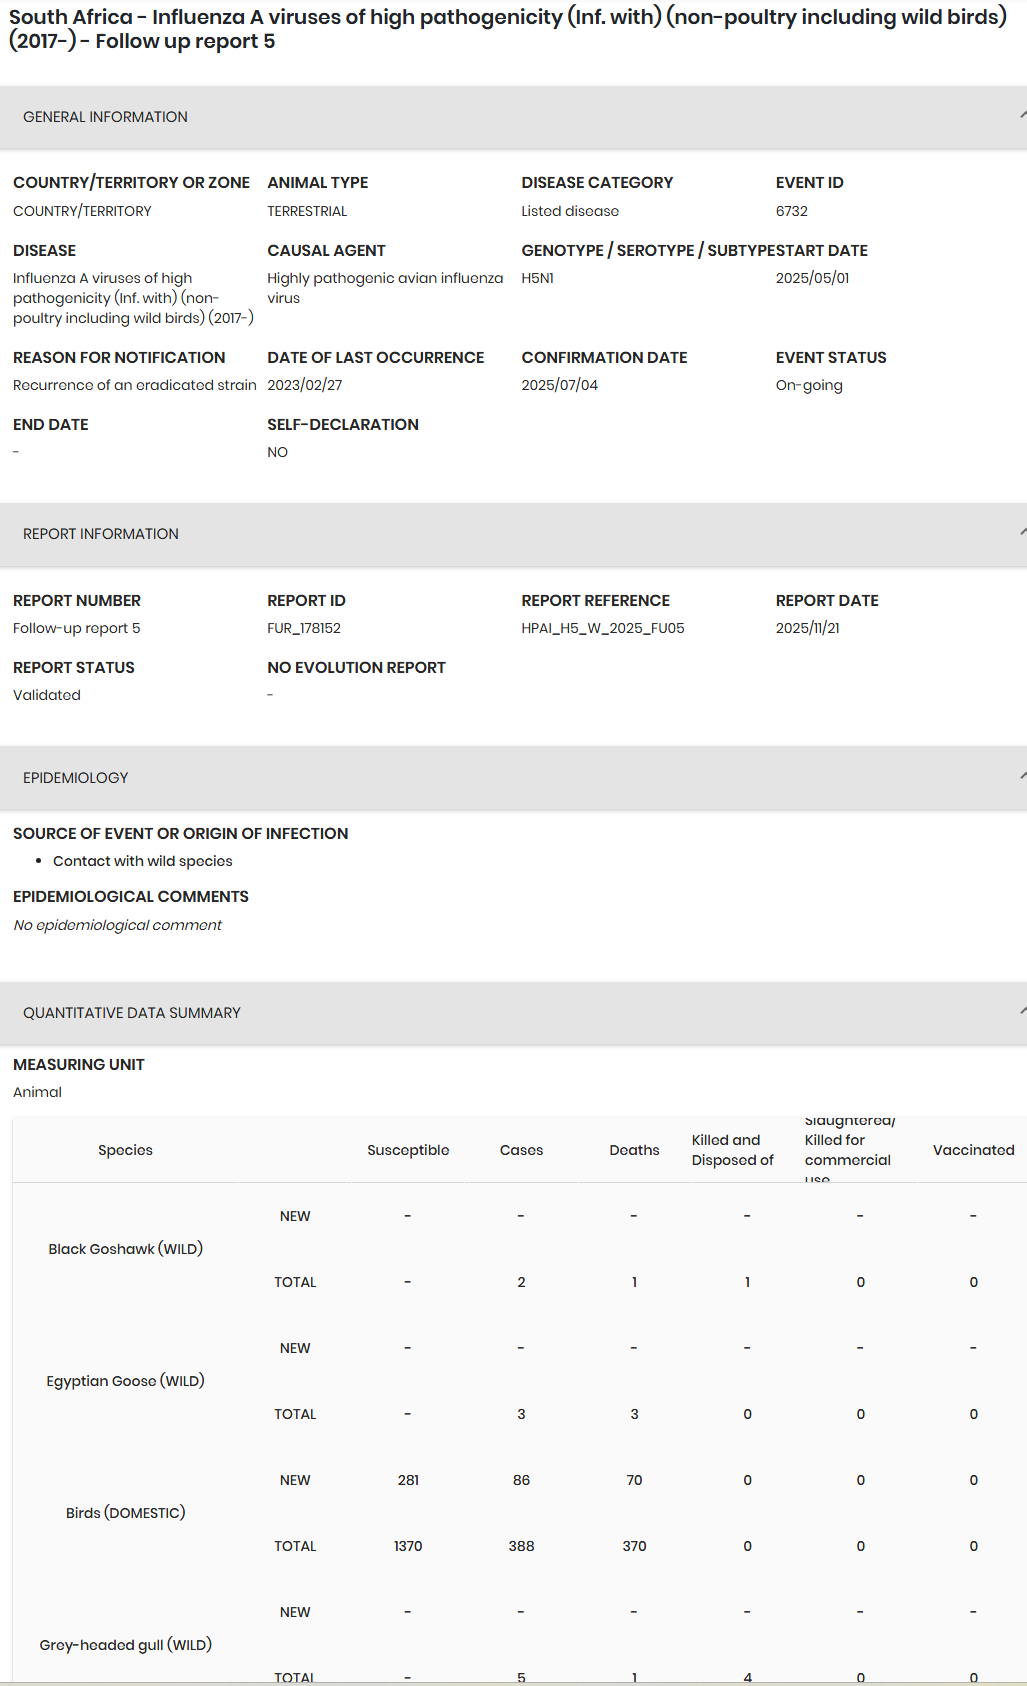Collapse the Report Information section chevron
Image resolution: width=1027 pixels, height=1686 pixels.
coord(1022,533)
